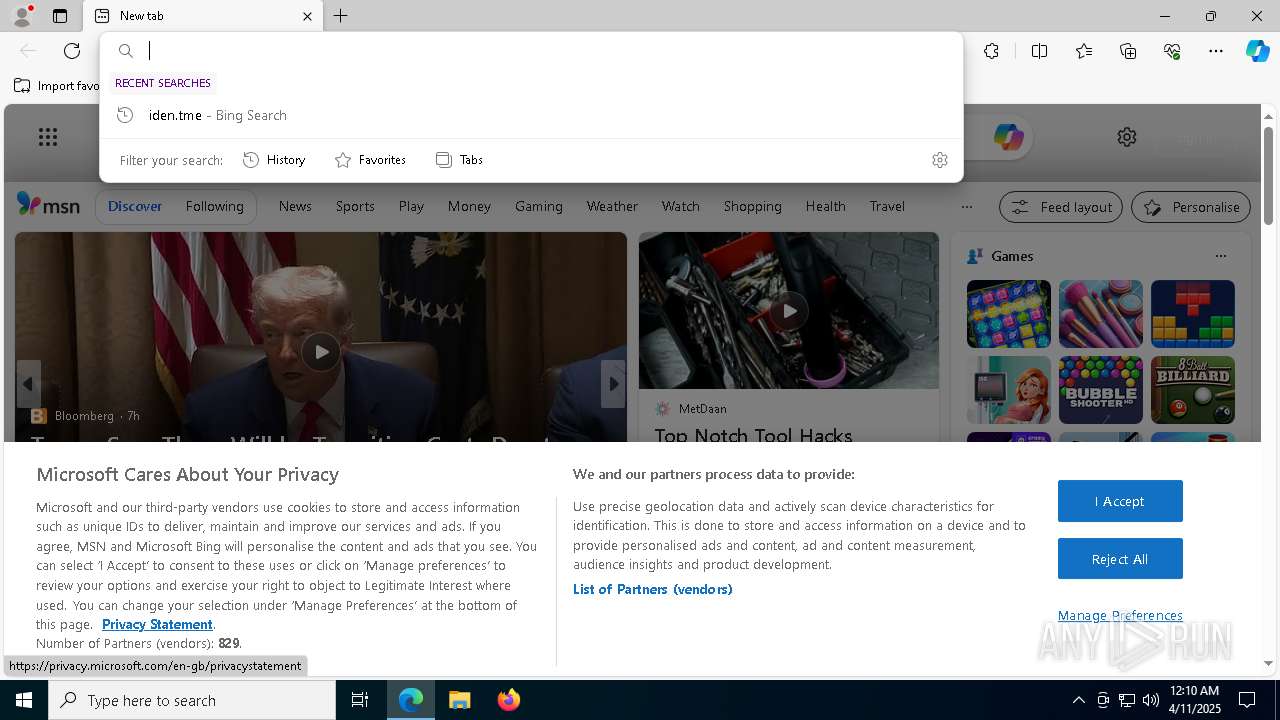Viewport: 1280px width, 720px height.
Task: Open the Gaming menu item
Action: [x=539, y=206]
